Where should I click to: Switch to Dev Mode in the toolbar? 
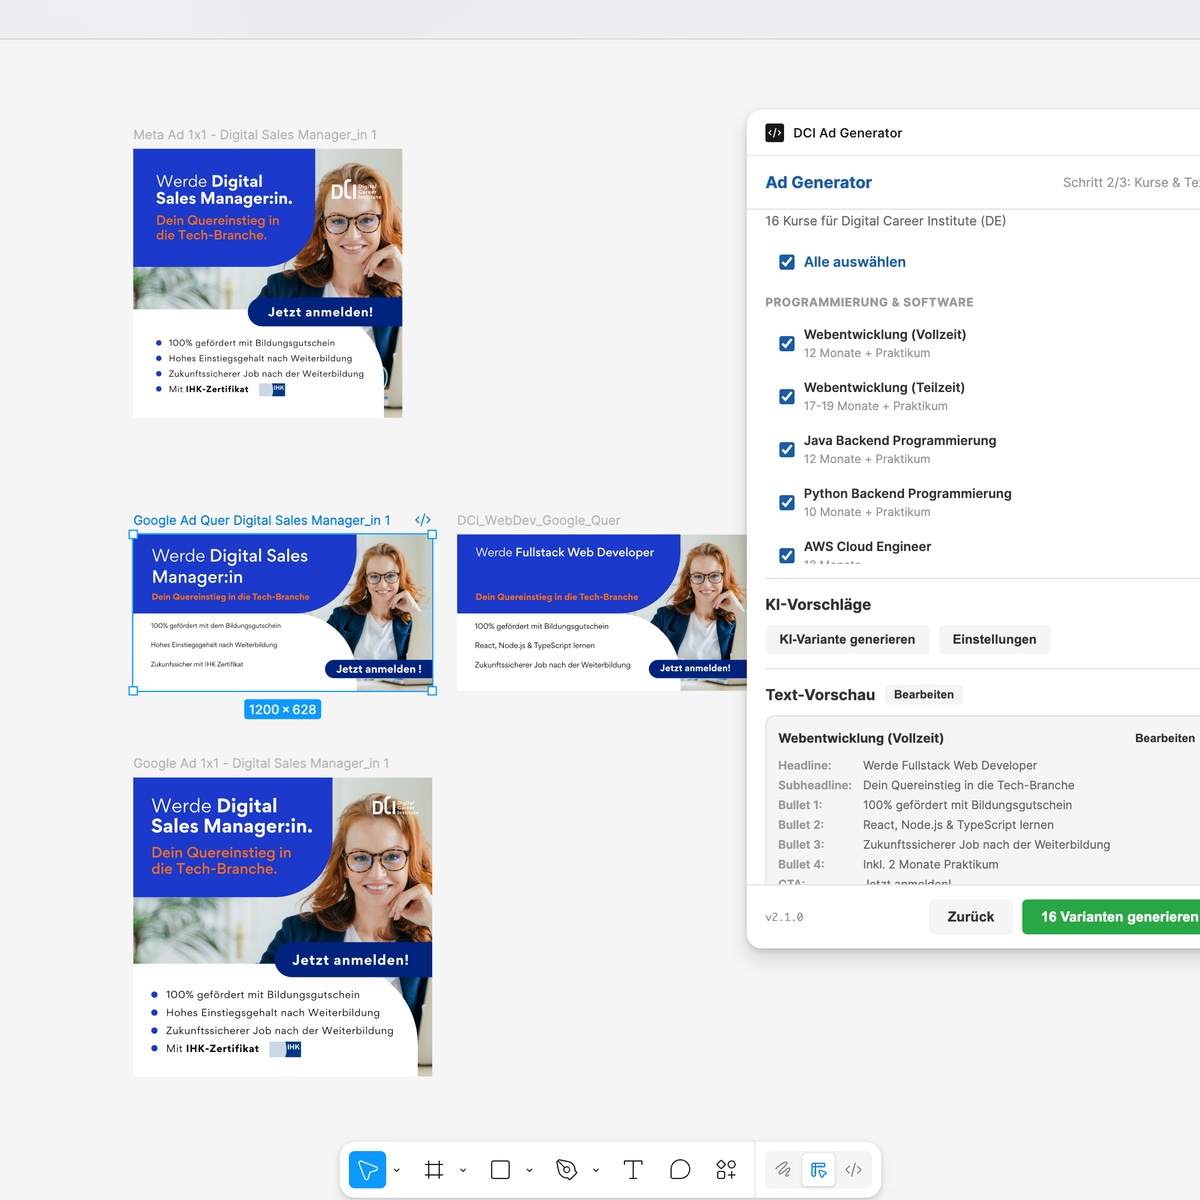(853, 1169)
